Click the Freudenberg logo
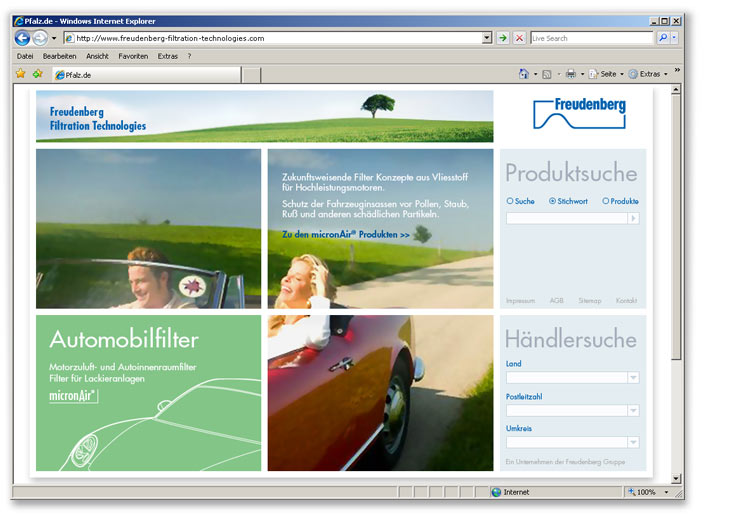The image size is (750, 530). point(579,113)
